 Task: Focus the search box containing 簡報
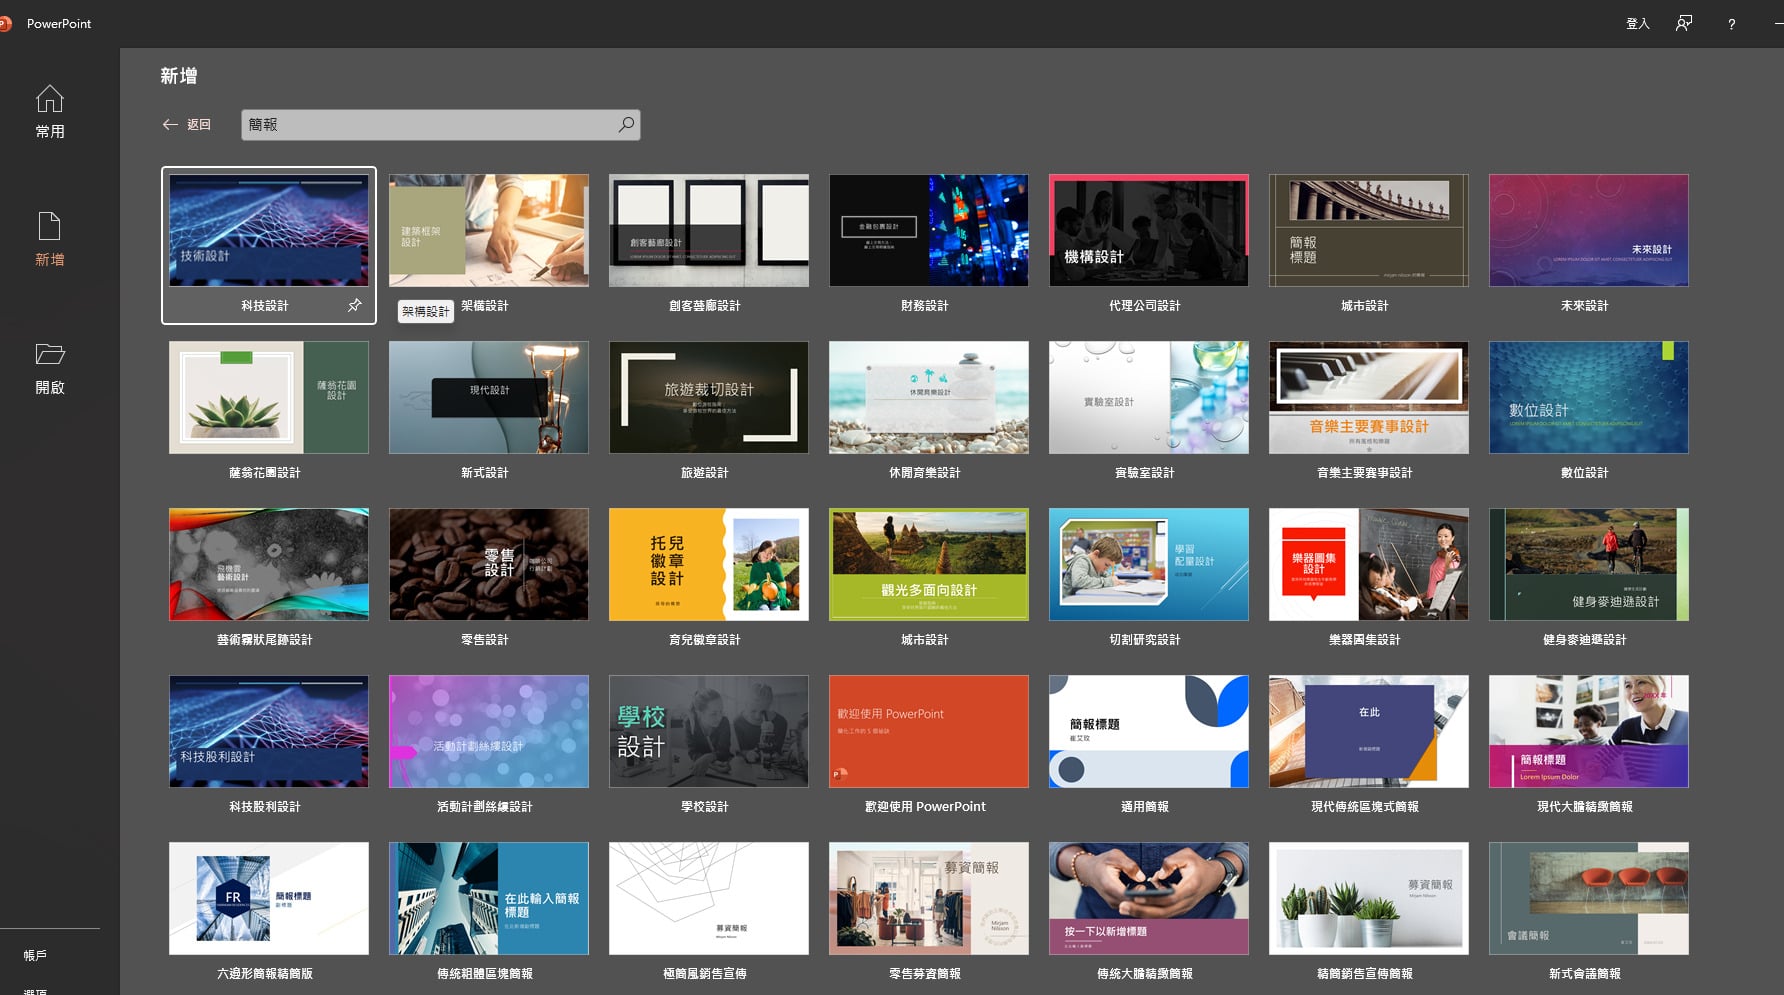(440, 125)
